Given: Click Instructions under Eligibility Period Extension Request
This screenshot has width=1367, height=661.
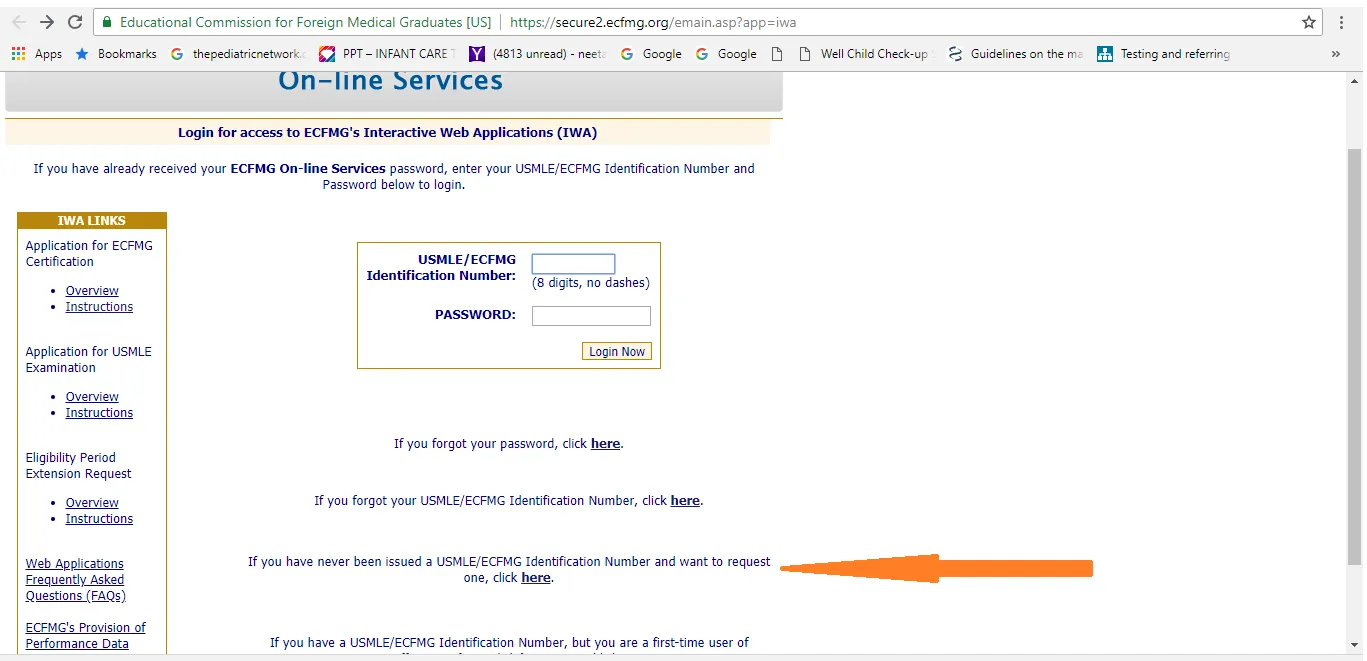Looking at the screenshot, I should (x=99, y=518).
